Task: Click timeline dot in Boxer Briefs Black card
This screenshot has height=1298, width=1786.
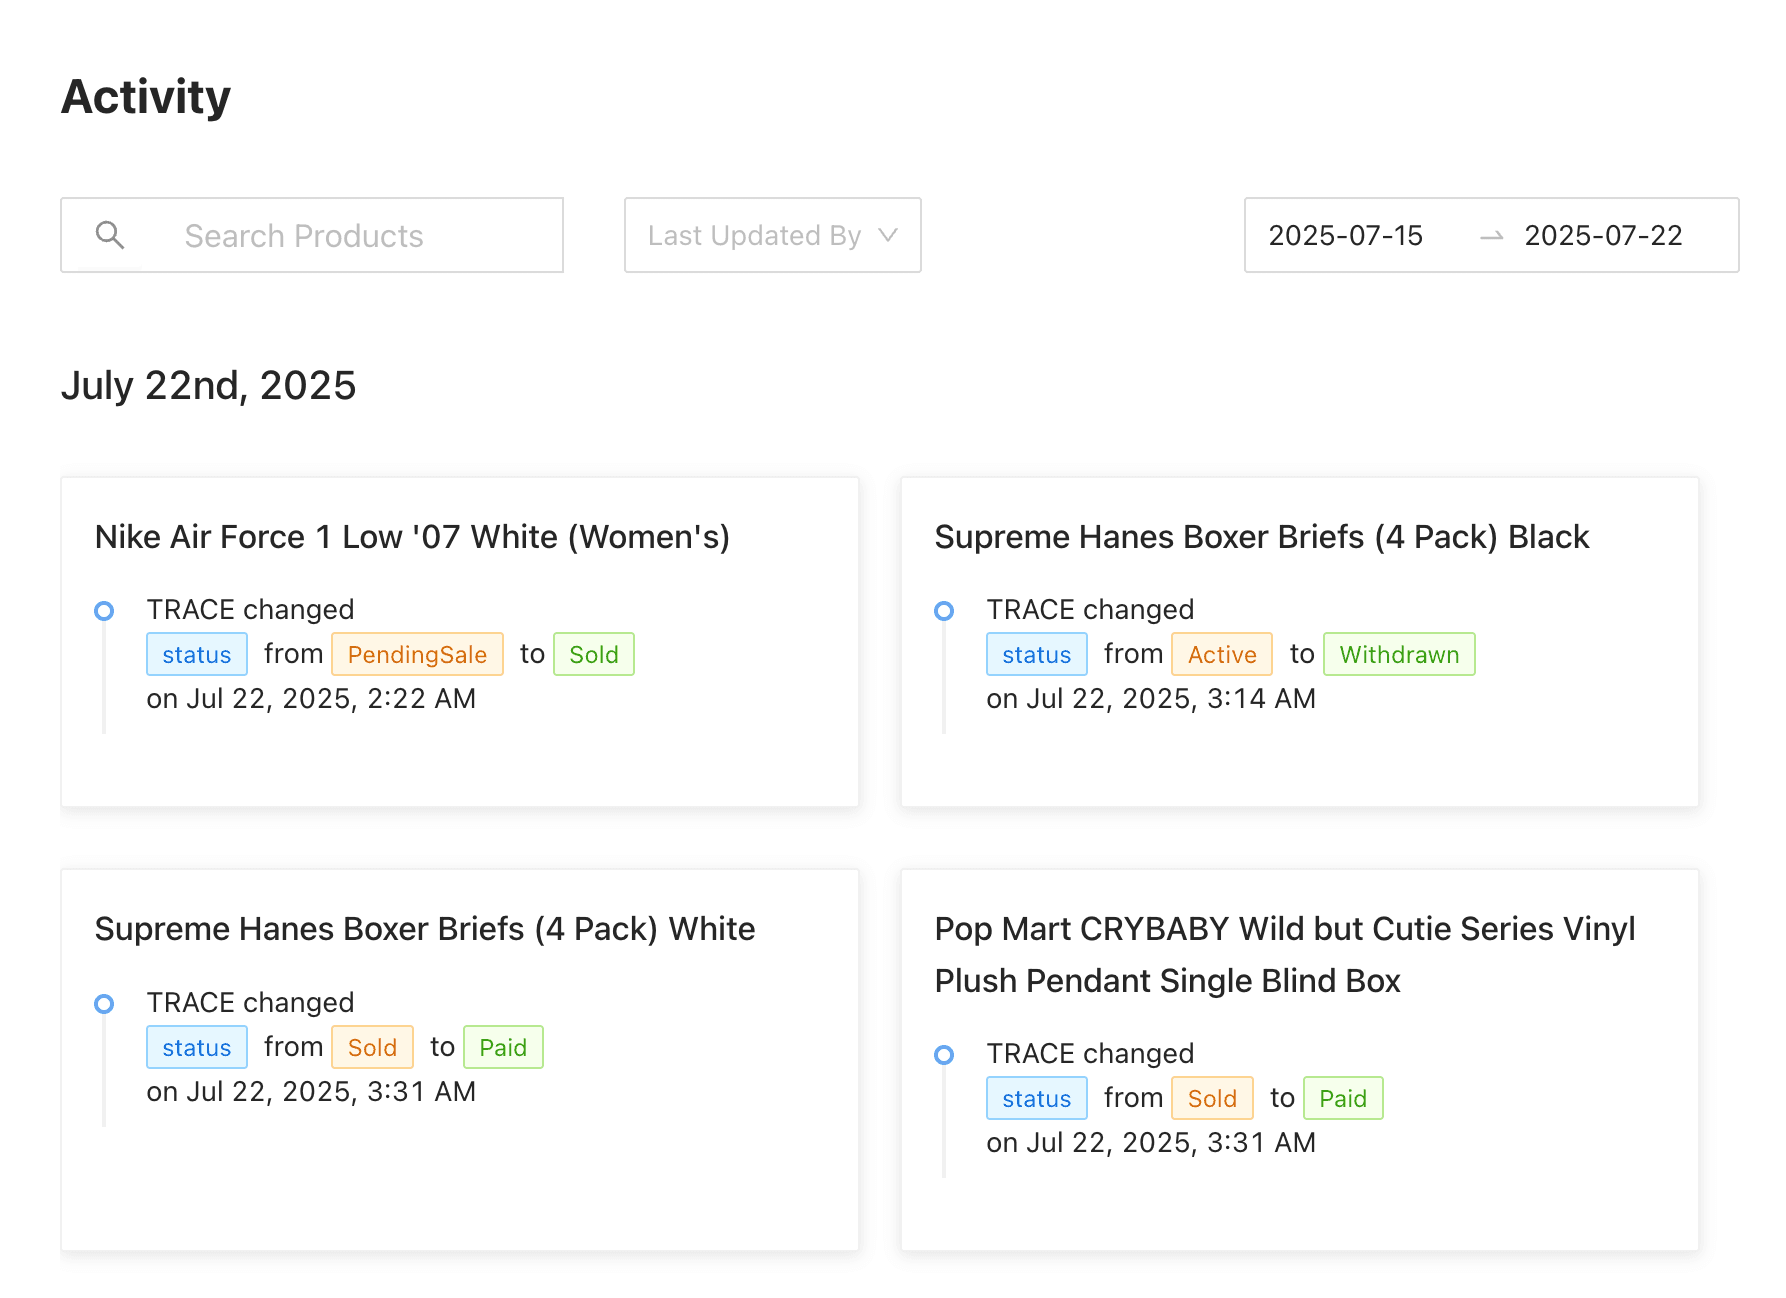Action: pyautogui.click(x=944, y=611)
